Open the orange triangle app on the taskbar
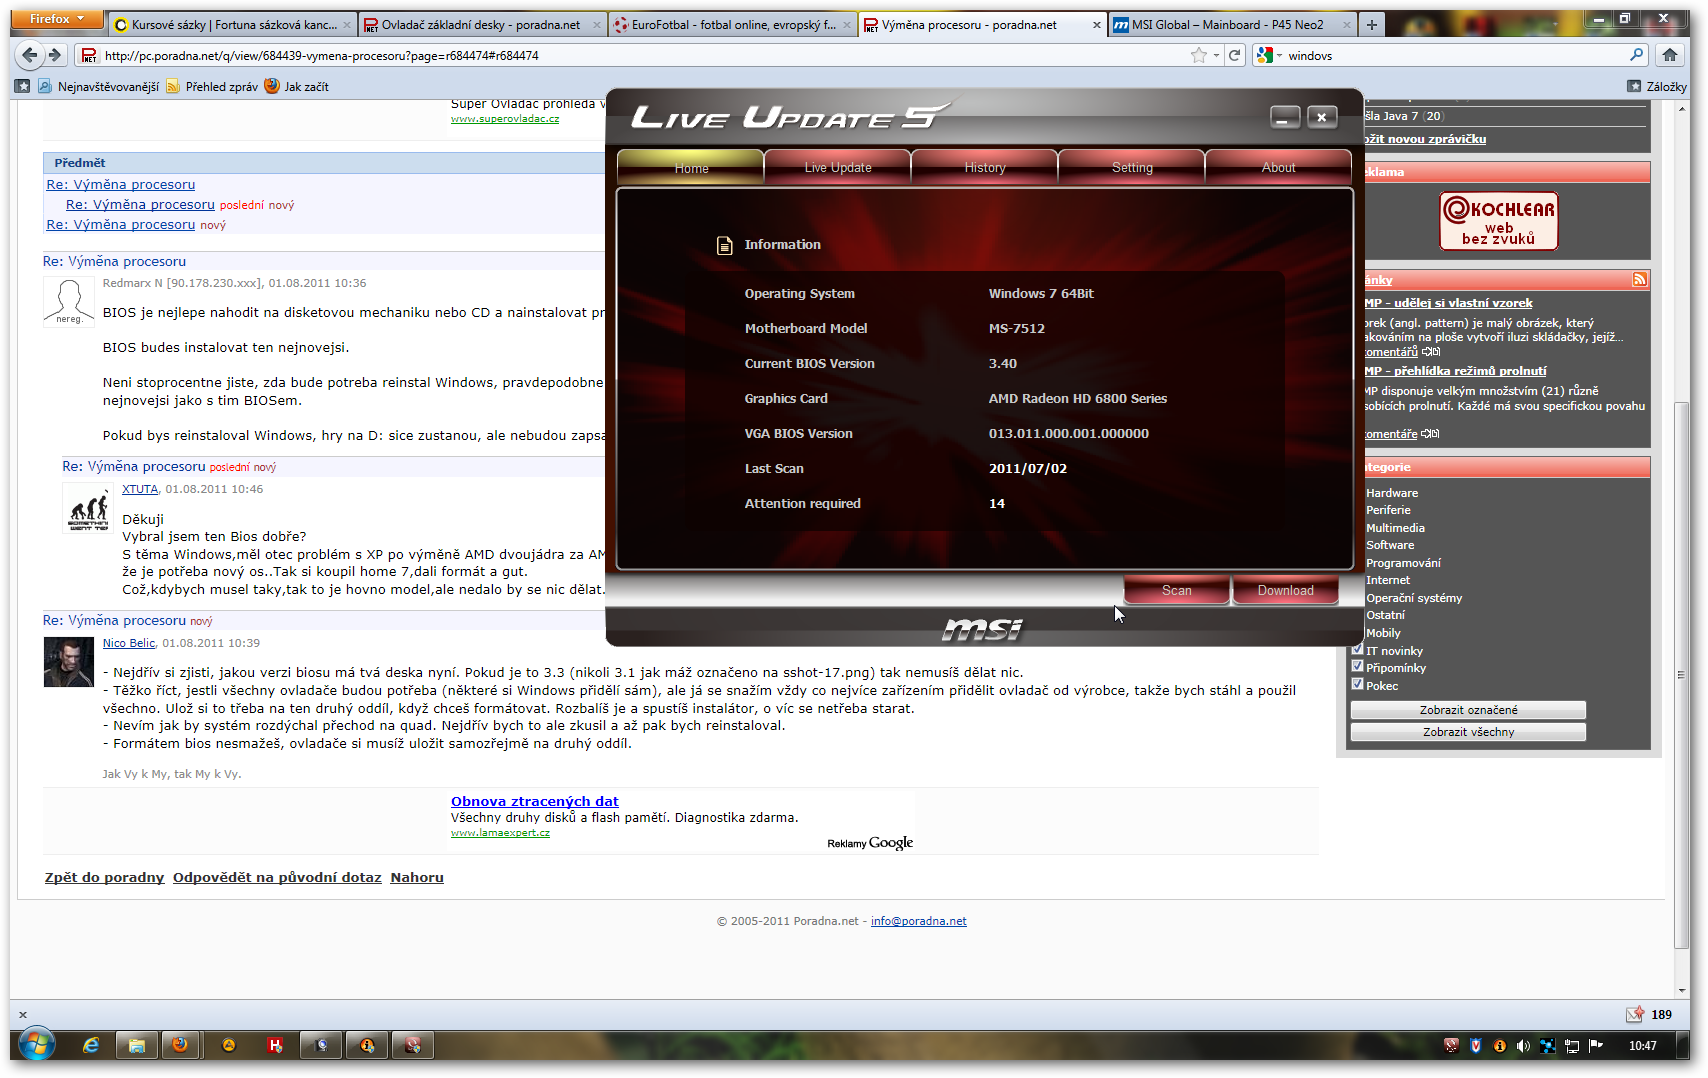This screenshot has width=1708, height=1078. click(229, 1045)
